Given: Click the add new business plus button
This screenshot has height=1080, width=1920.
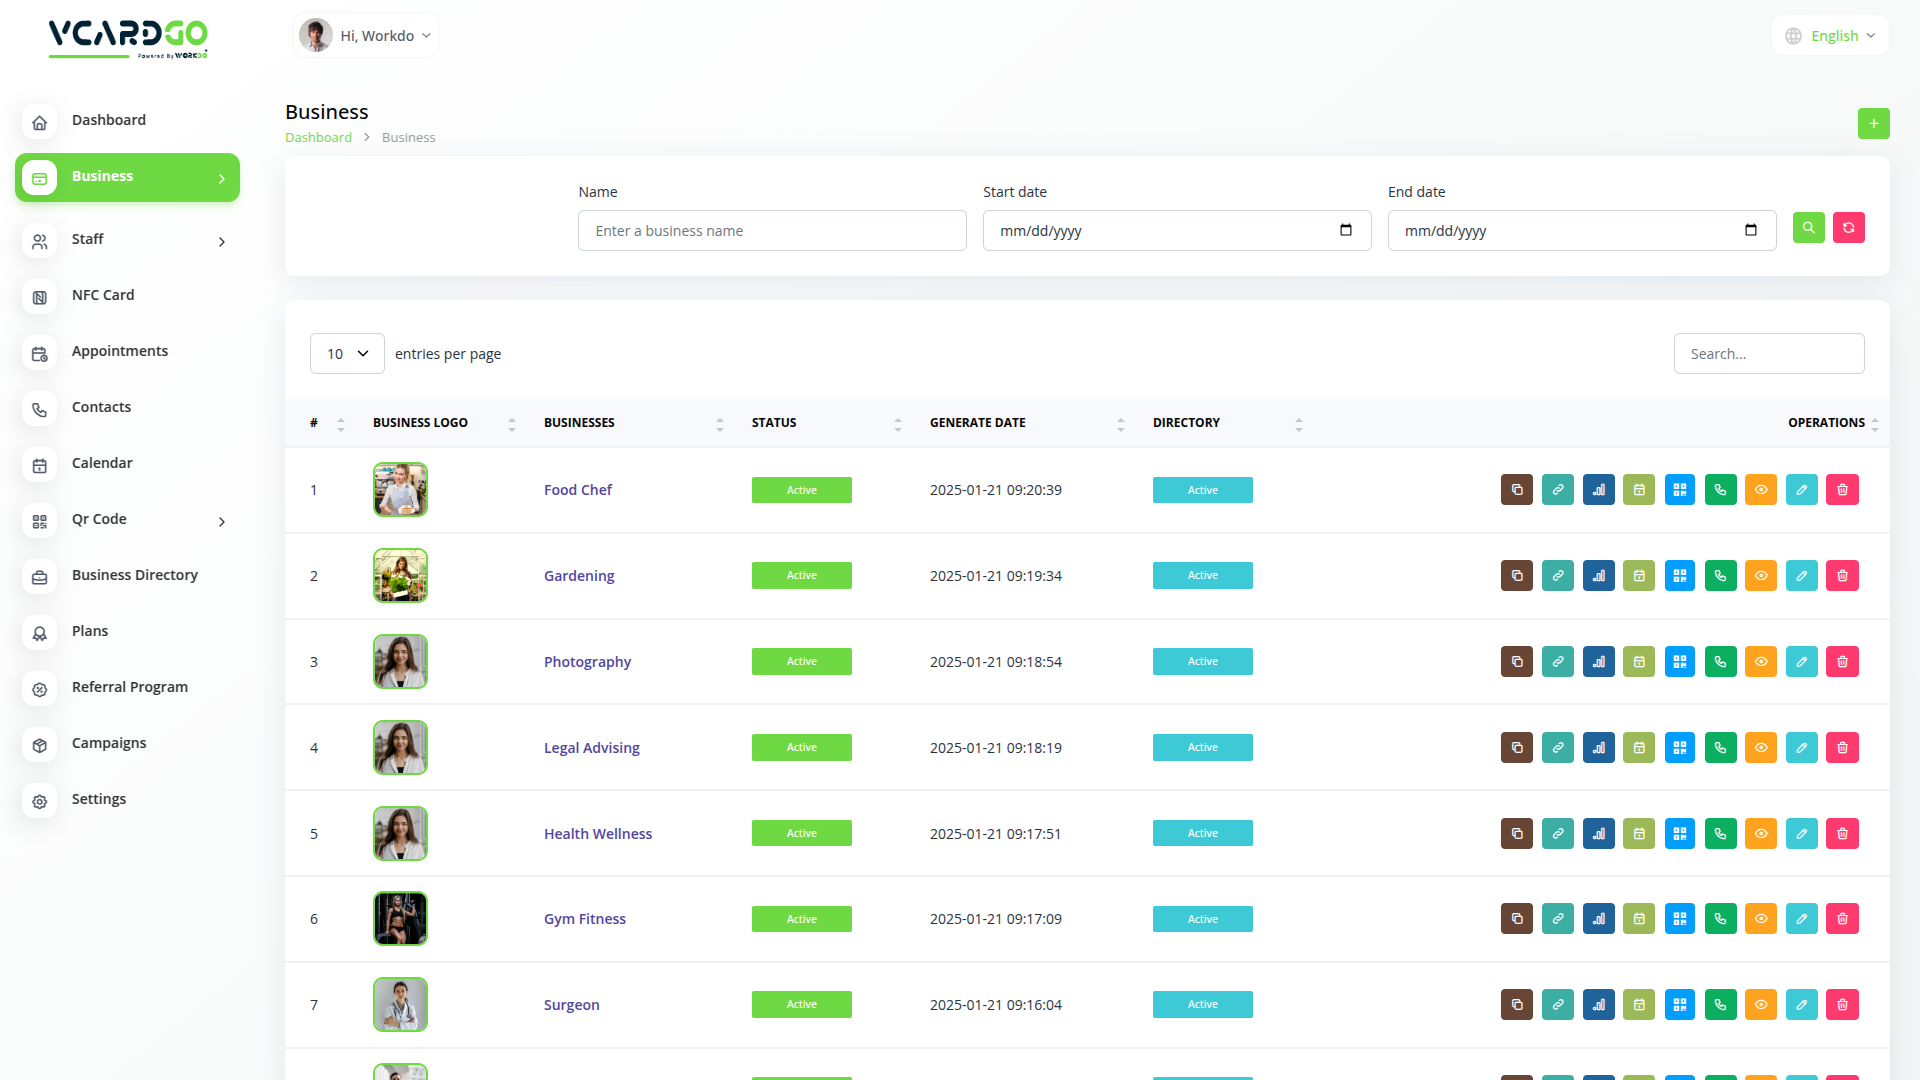Looking at the screenshot, I should [x=1873, y=124].
